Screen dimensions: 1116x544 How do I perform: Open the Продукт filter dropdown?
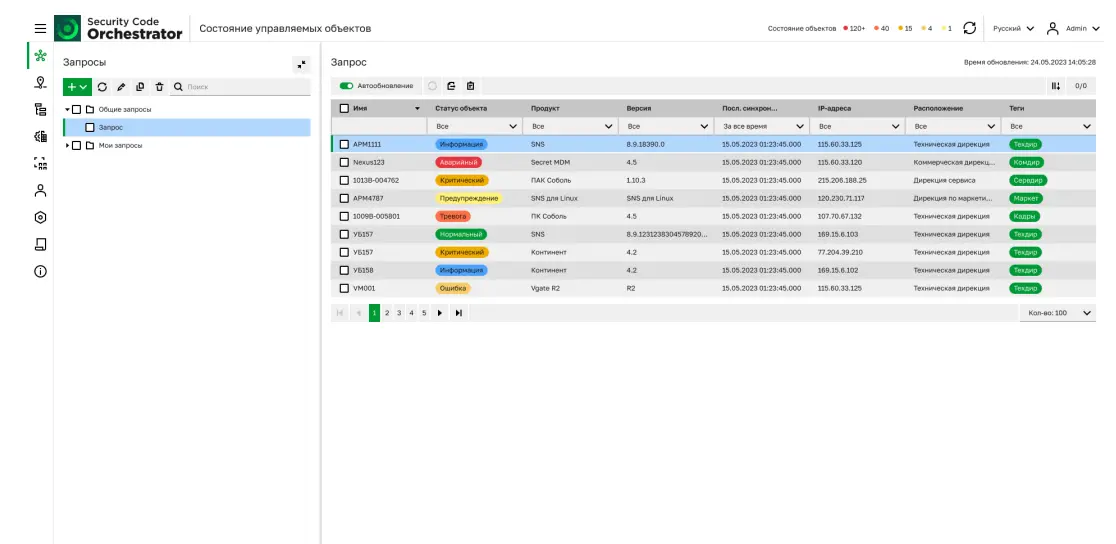(569, 126)
